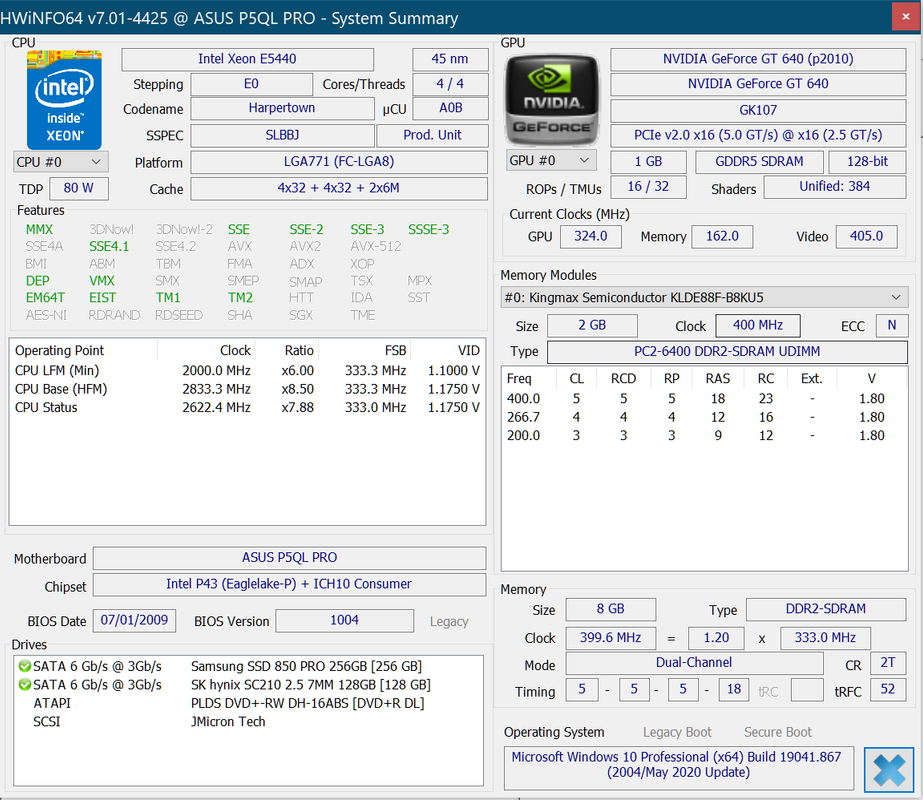The width and height of the screenshot is (923, 800).
Task: Click the PC2-6400 DDR2-SDRAM UDIMM type field
Action: pos(727,352)
